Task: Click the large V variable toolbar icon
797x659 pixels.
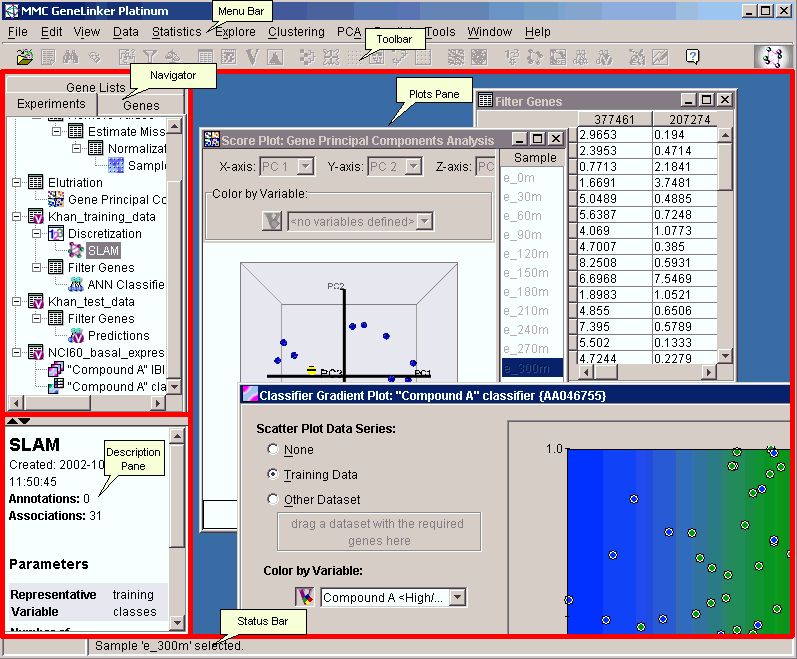Action: click(x=252, y=57)
